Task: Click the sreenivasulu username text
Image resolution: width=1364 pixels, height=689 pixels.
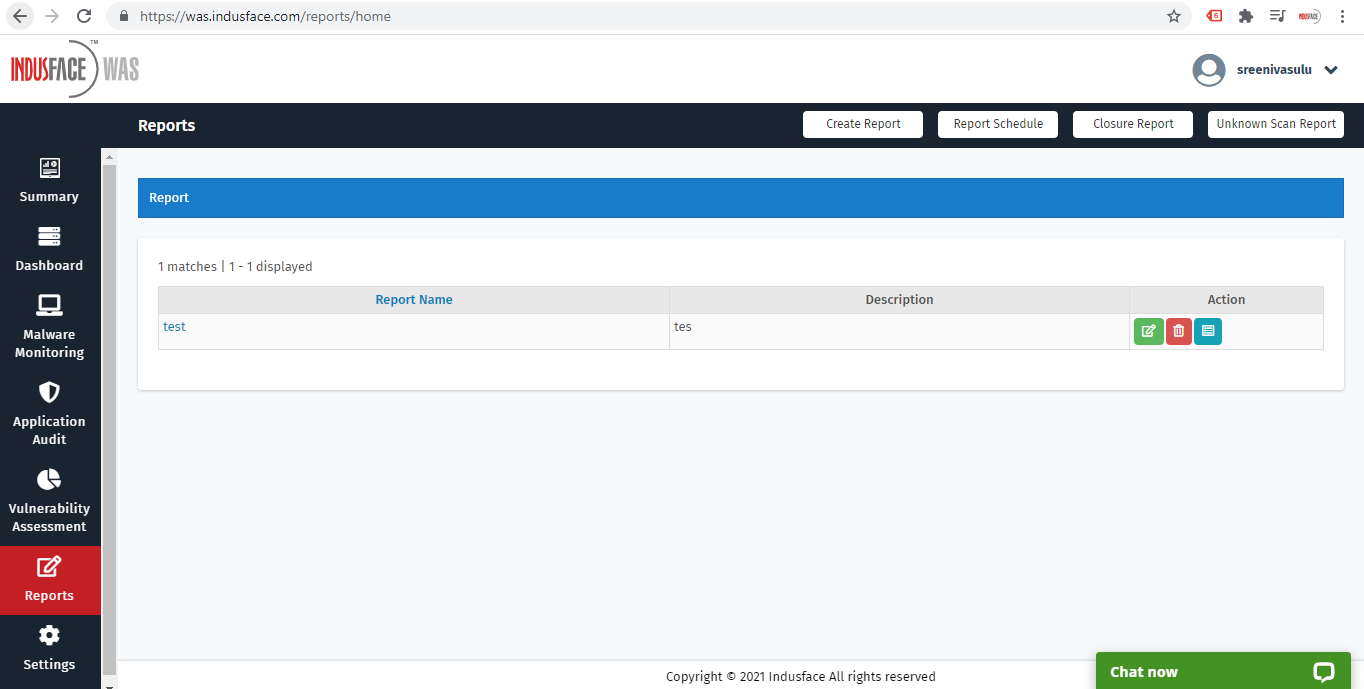Action: click(1274, 70)
